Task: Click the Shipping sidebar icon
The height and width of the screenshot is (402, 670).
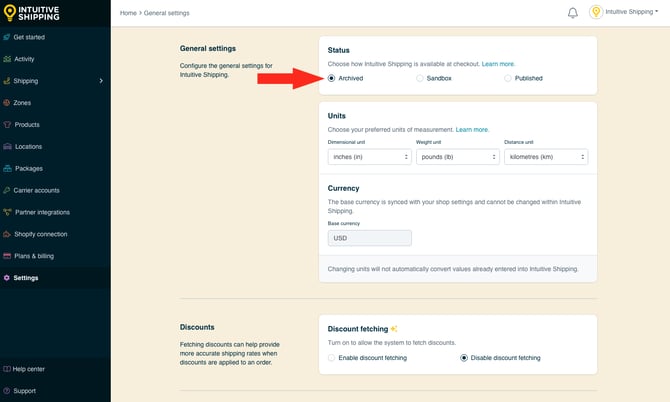Action: (x=6, y=81)
